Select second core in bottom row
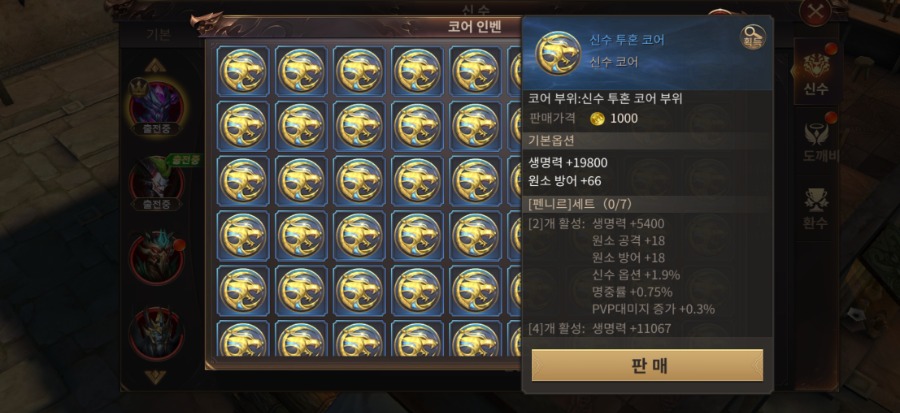 [301, 338]
